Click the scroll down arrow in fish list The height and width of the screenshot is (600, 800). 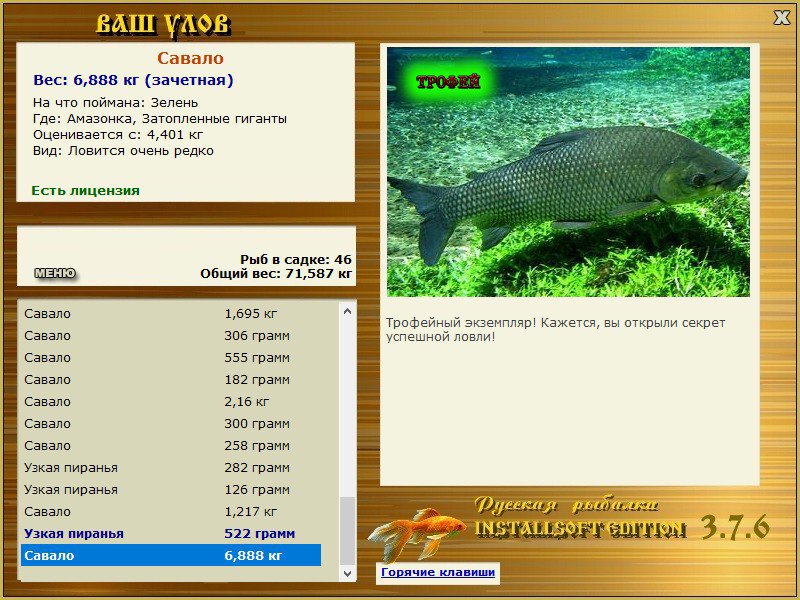pos(347,573)
